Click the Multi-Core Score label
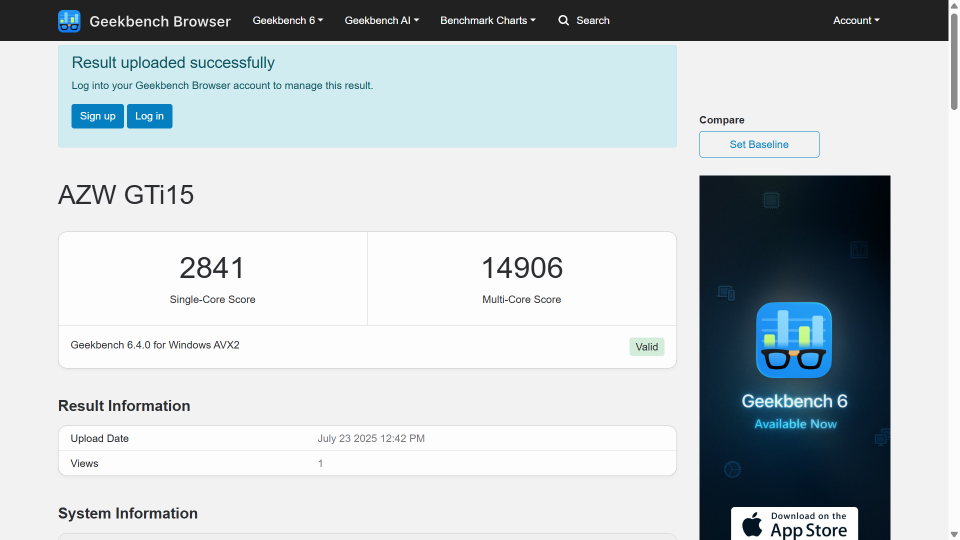The height and width of the screenshot is (540, 960). pos(522,299)
